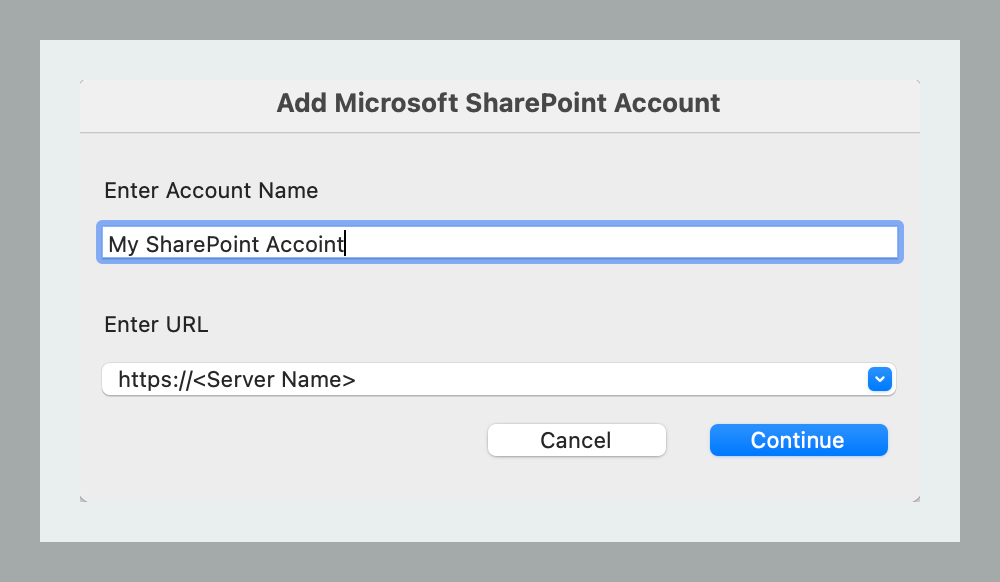Image resolution: width=1000 pixels, height=582 pixels.
Task: Cancel the SharePoint account setup
Action: (x=576, y=440)
